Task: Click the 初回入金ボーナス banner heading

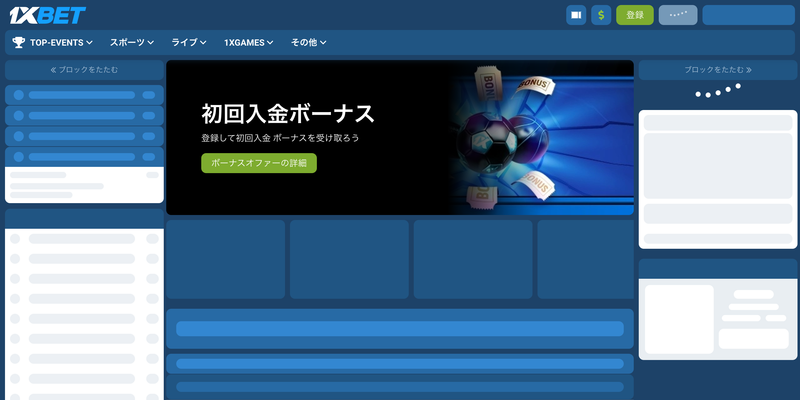Action: coord(288,114)
